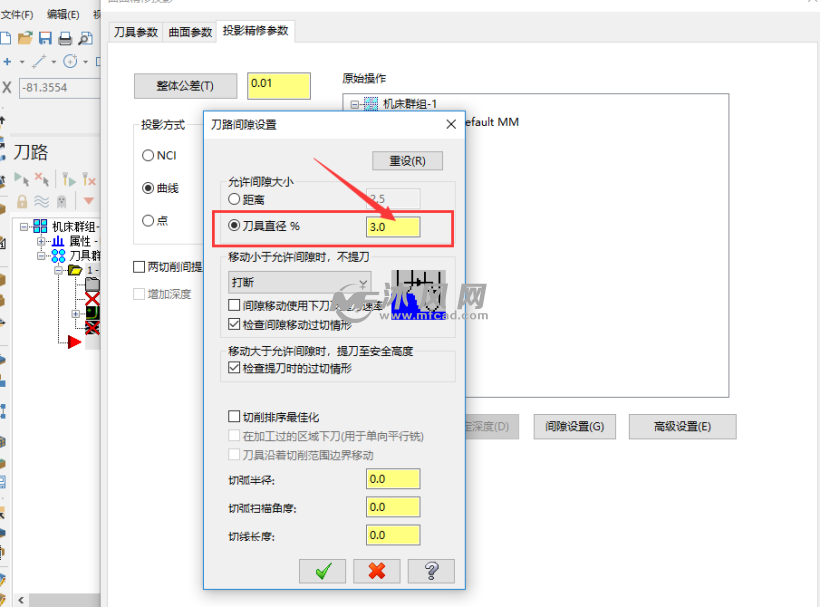The image size is (820, 607).
Task: Click the machine group icon in tree
Action: click(40, 226)
